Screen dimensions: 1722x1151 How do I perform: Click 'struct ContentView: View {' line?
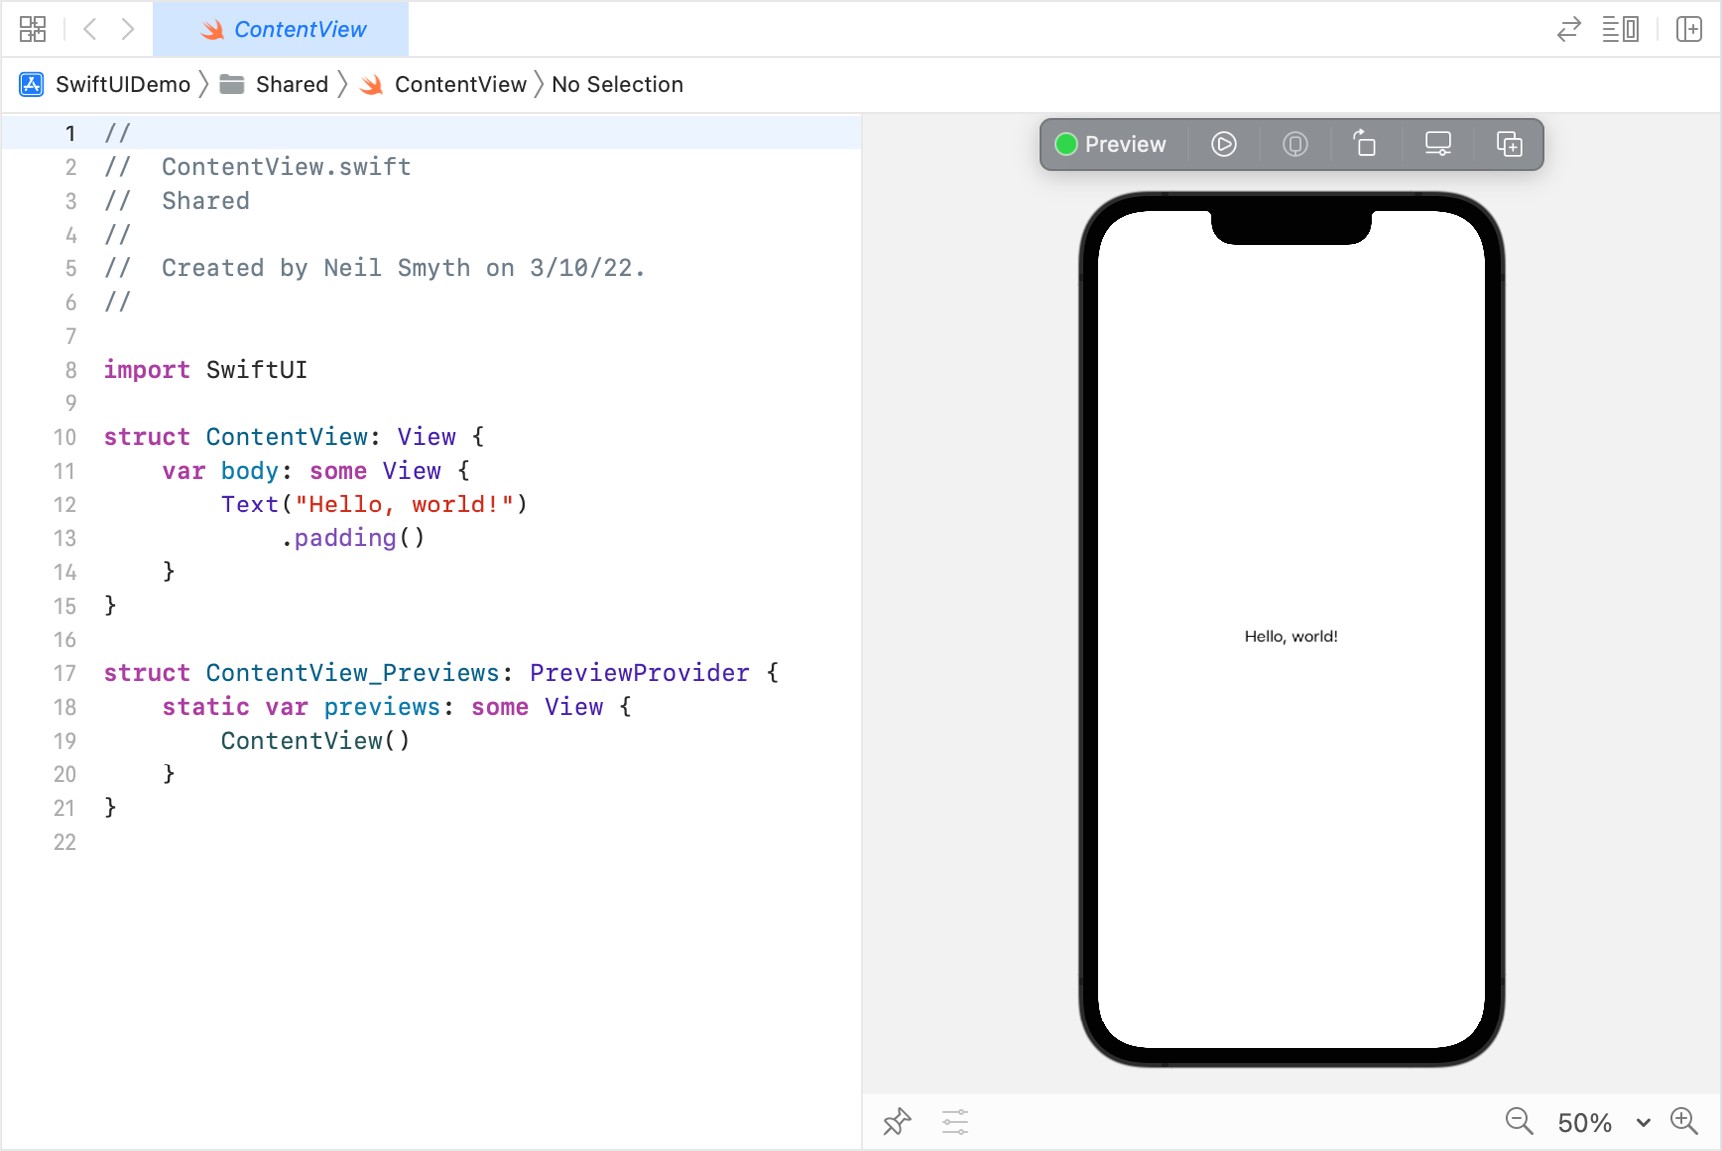pyautogui.click(x=294, y=437)
